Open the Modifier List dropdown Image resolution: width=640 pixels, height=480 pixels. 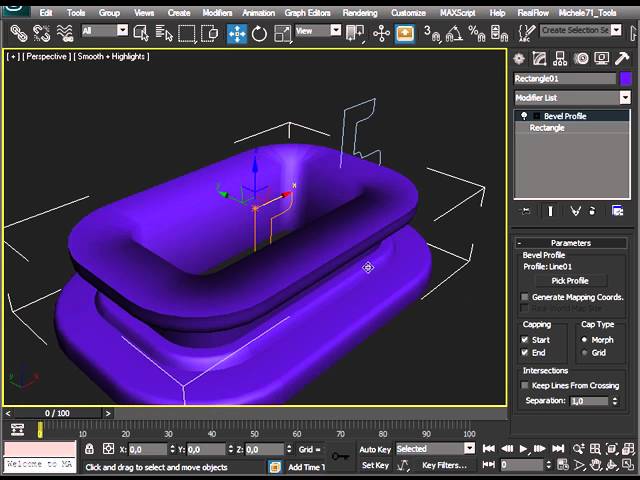[x=625, y=98]
